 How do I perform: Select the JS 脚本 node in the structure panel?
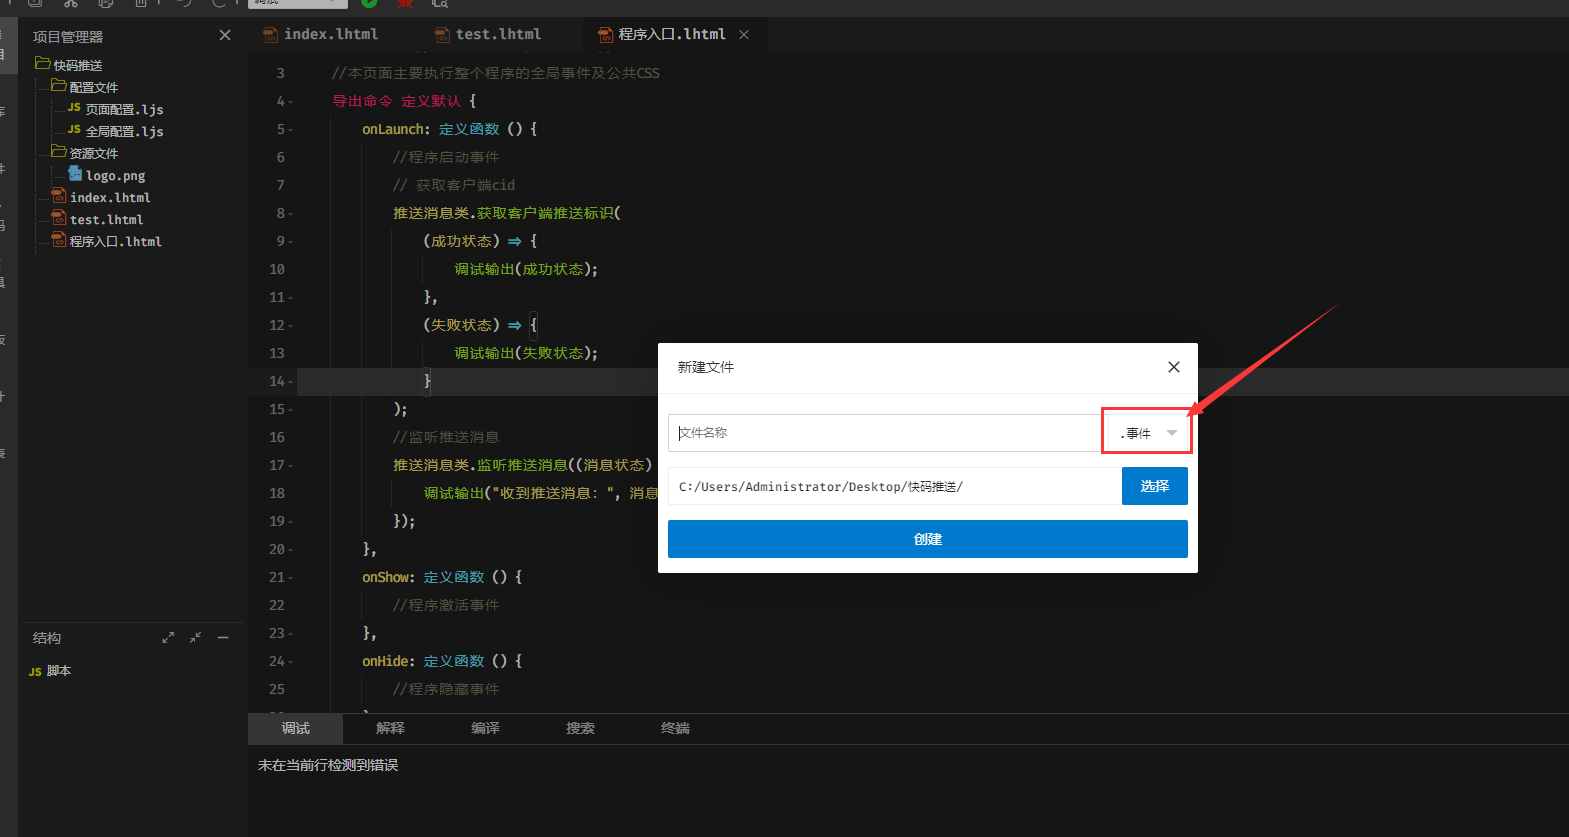50,671
